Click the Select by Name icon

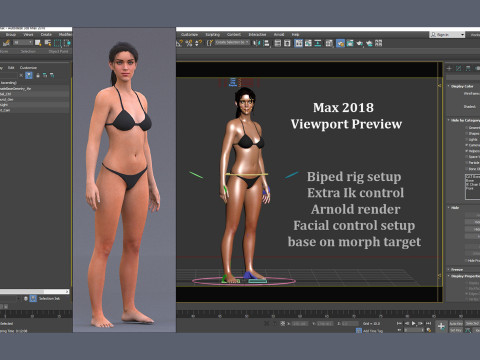(x=48, y=43)
